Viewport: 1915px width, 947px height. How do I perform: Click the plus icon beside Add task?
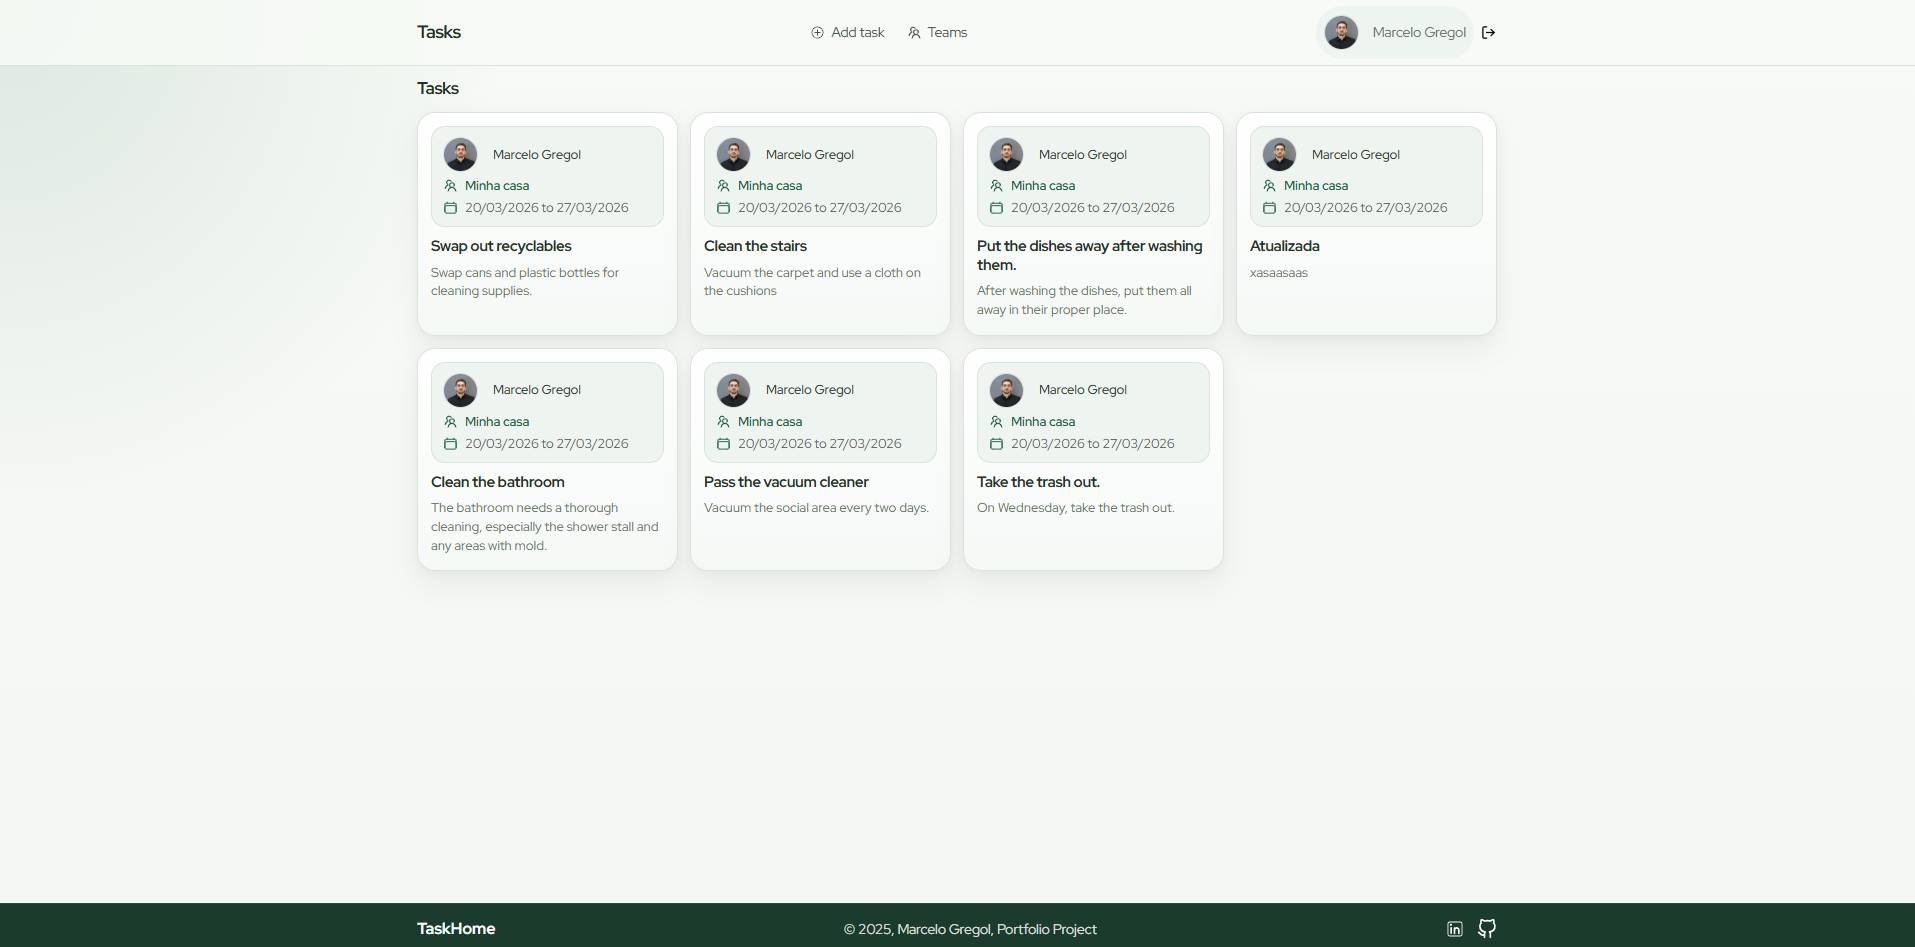tap(817, 33)
